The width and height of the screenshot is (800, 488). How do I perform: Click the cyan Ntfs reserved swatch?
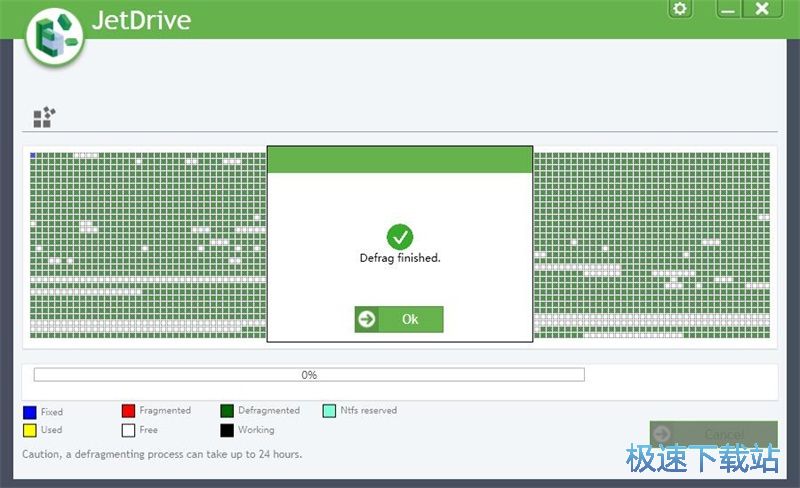pos(330,411)
